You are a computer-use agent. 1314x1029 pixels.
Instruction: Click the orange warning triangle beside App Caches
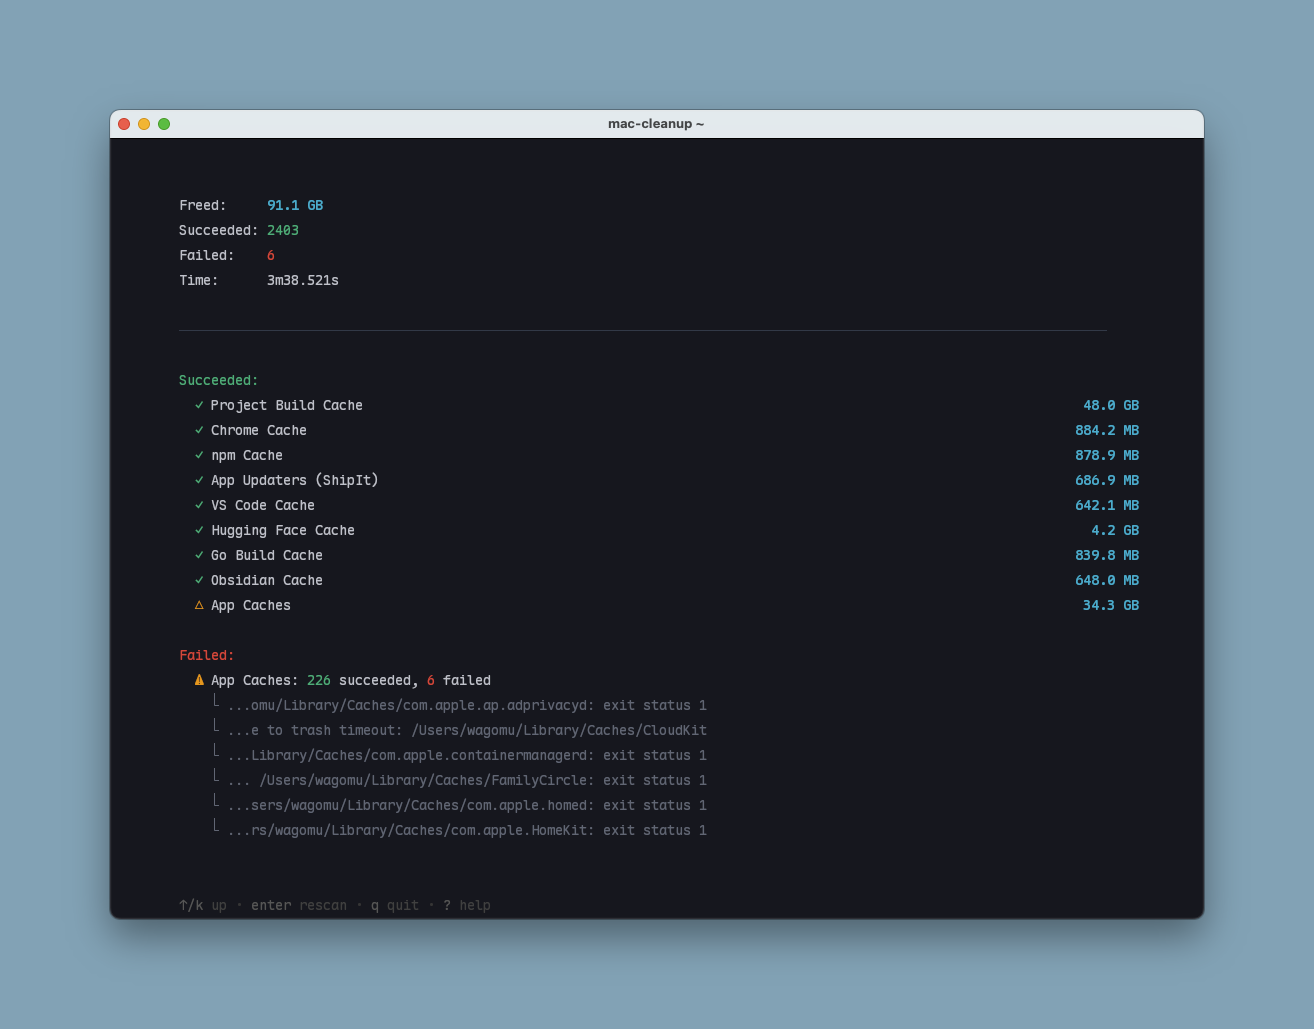click(x=199, y=605)
